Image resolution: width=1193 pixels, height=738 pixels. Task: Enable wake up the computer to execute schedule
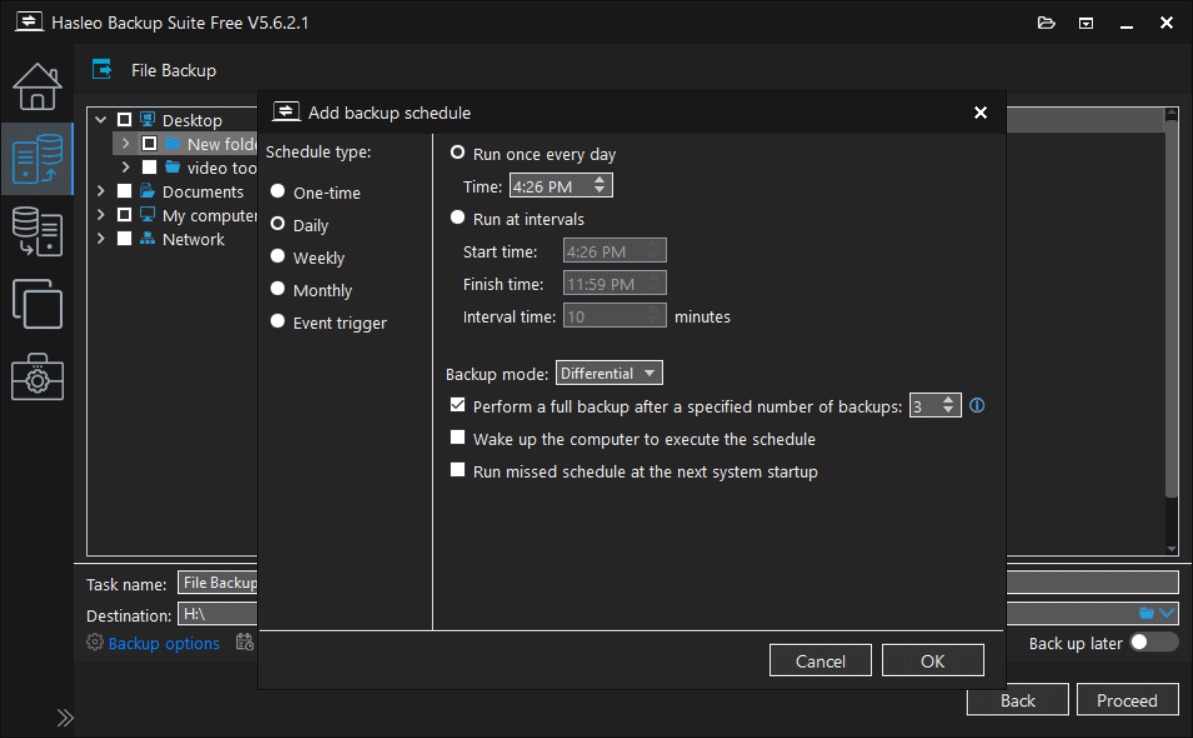click(458, 437)
